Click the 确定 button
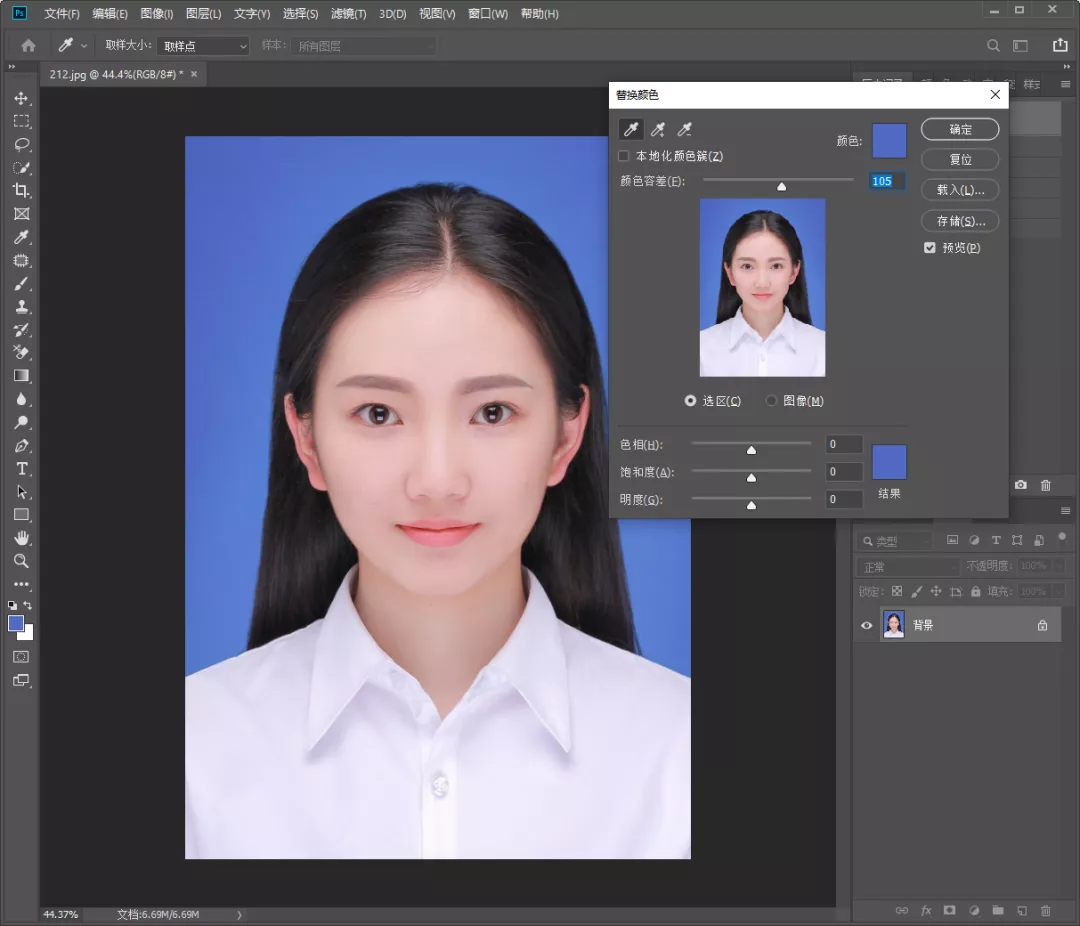This screenshot has width=1080, height=926. 960,129
